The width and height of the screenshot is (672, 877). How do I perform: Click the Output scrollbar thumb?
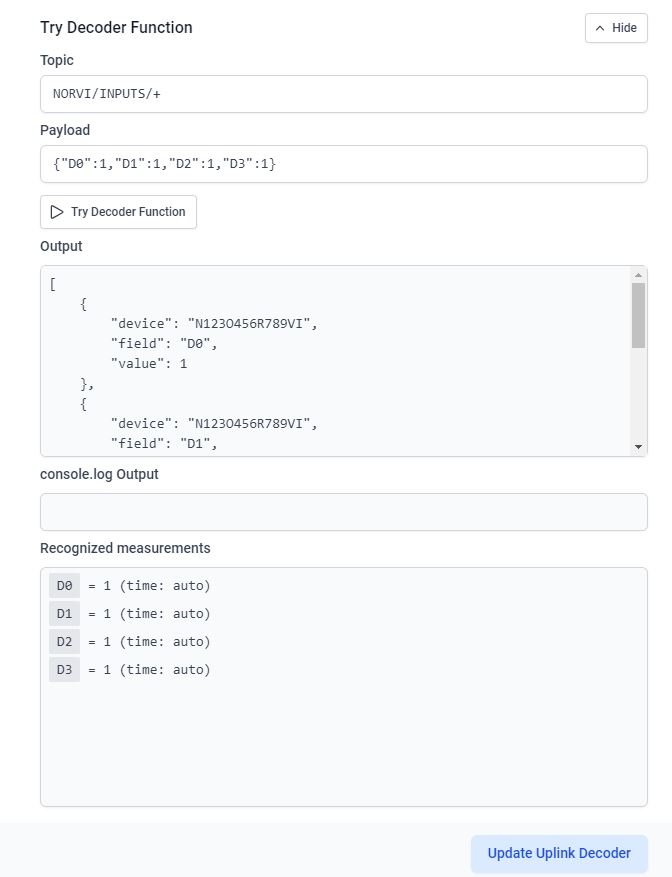[x=638, y=315]
